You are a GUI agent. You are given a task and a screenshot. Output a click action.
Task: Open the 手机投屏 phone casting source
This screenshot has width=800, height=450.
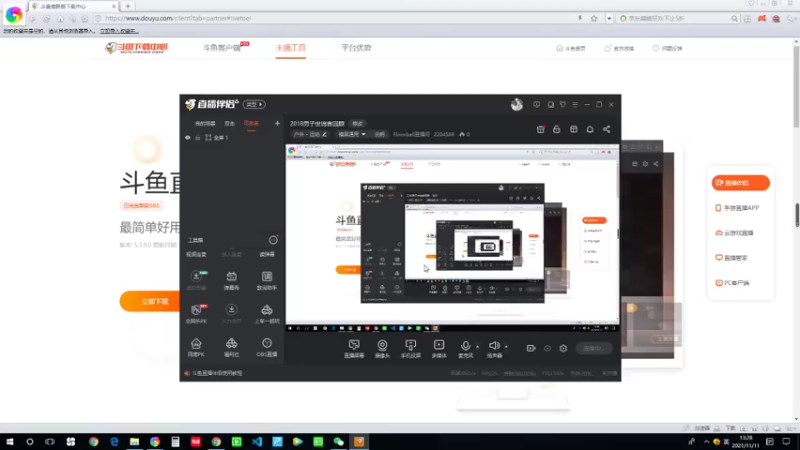[410, 349]
